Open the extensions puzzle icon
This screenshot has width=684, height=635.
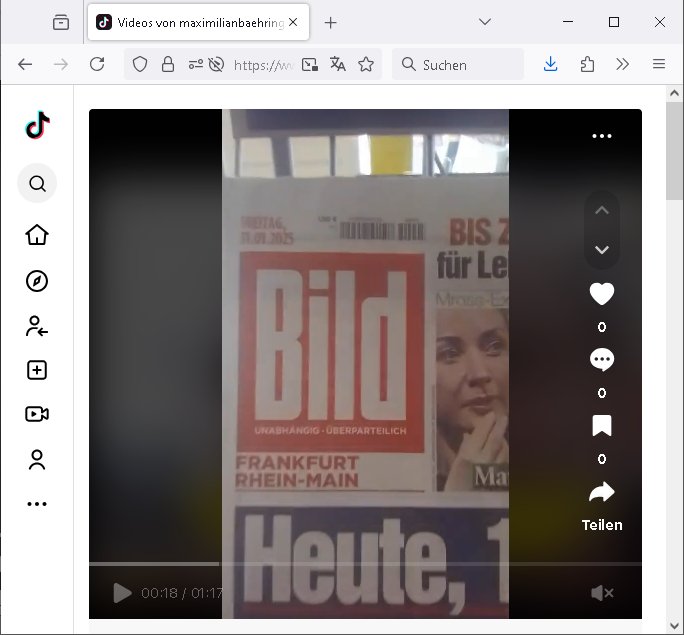587,64
